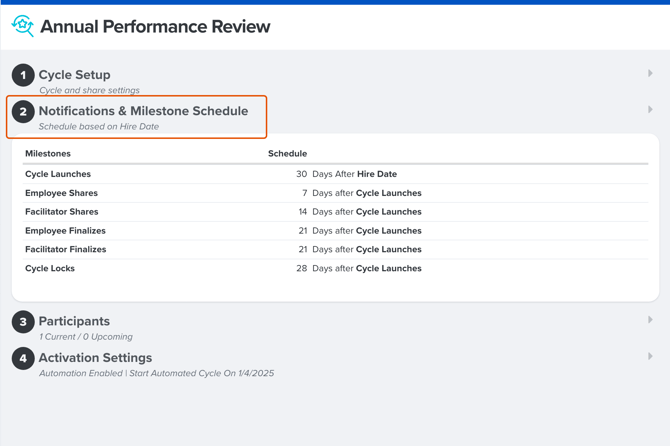Click the step 3 number badge

tap(23, 322)
